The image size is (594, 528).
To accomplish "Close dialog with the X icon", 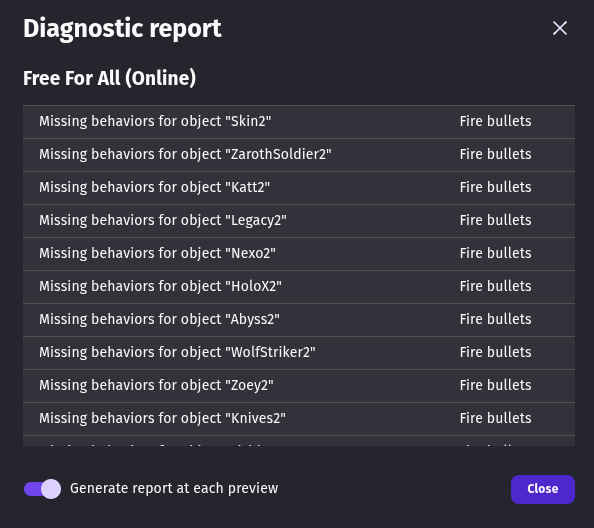I will point(560,28).
